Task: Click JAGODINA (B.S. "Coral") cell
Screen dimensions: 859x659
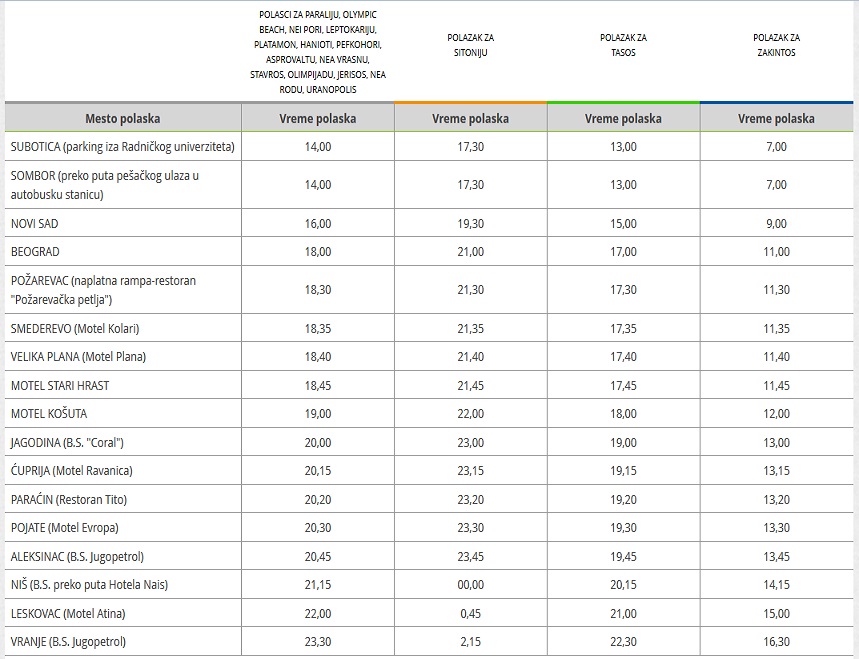Action: 123,443
